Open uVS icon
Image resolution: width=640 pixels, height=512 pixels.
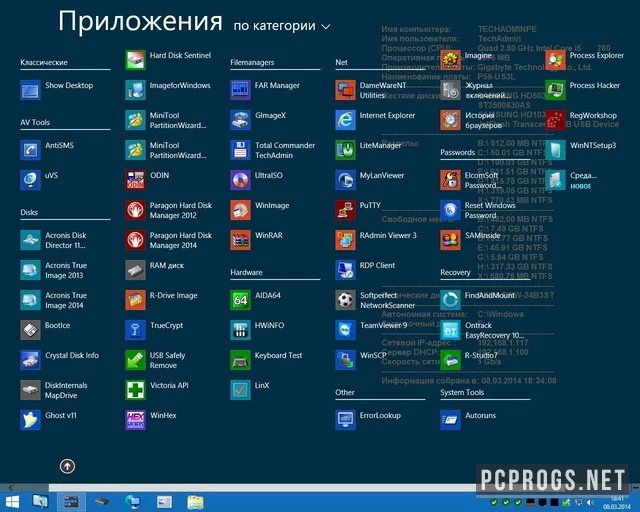(30, 180)
